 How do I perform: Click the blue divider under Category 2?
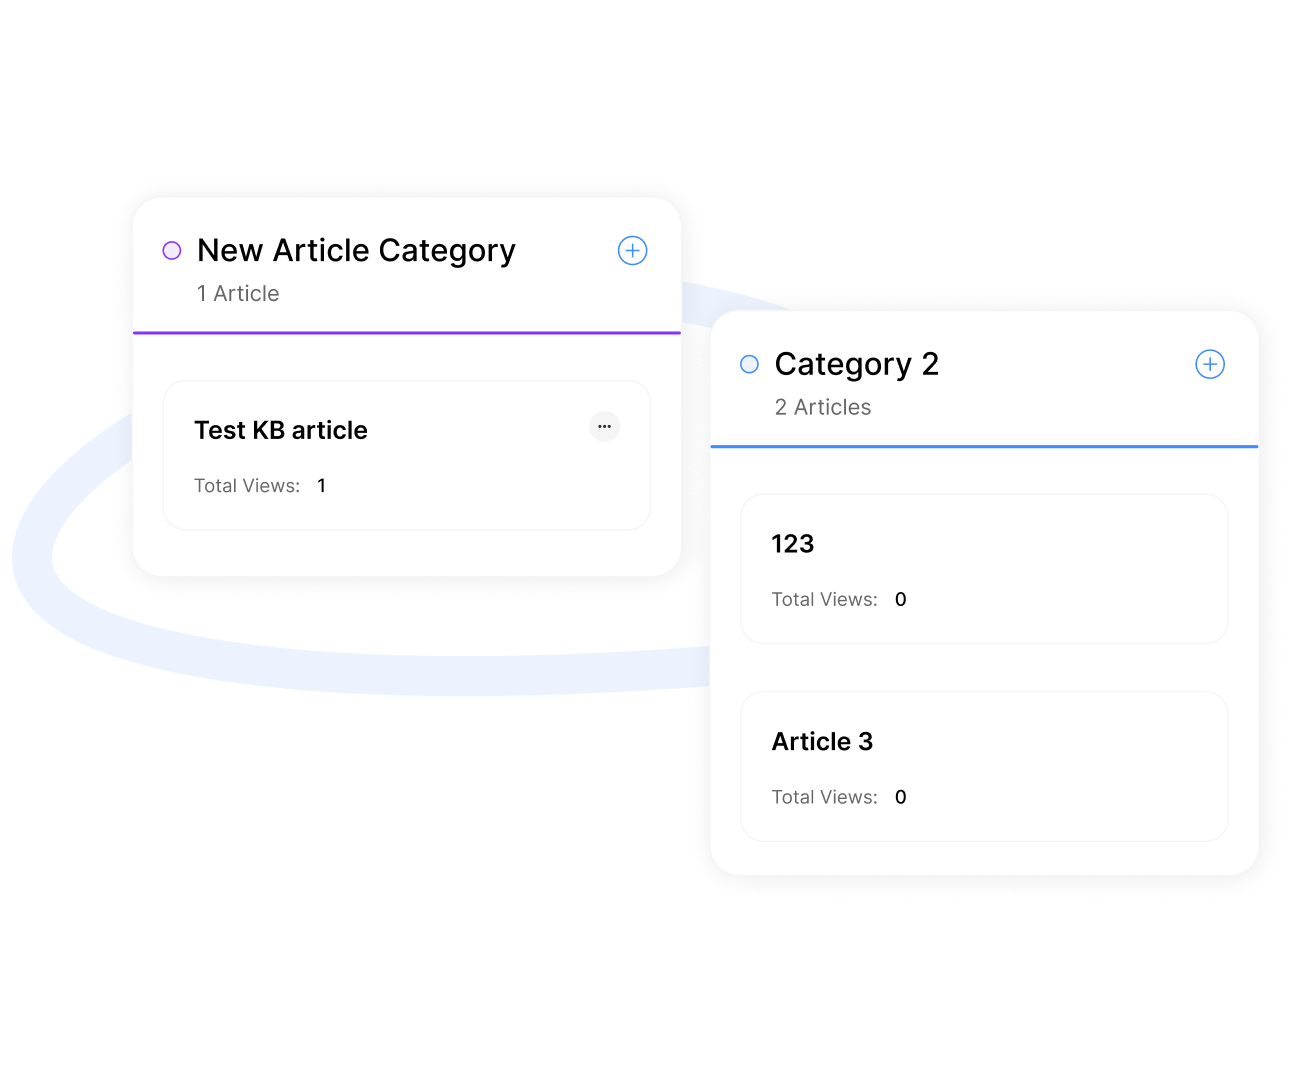click(984, 446)
